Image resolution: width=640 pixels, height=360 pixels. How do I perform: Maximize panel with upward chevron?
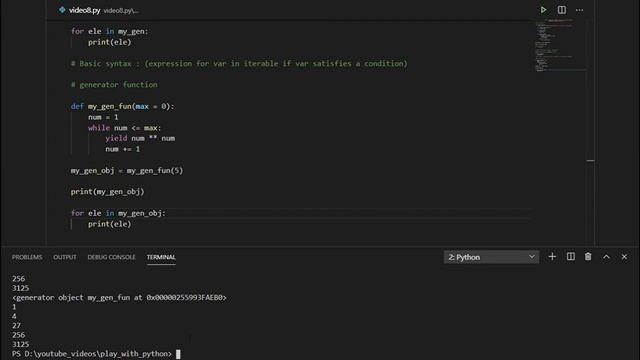point(607,257)
